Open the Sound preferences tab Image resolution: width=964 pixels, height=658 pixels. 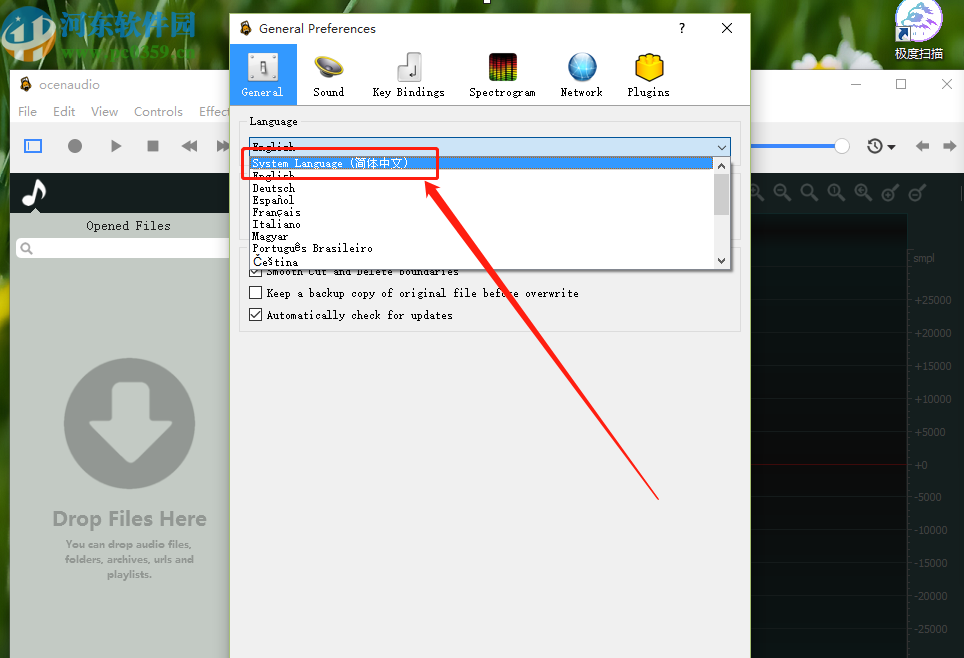pyautogui.click(x=328, y=75)
